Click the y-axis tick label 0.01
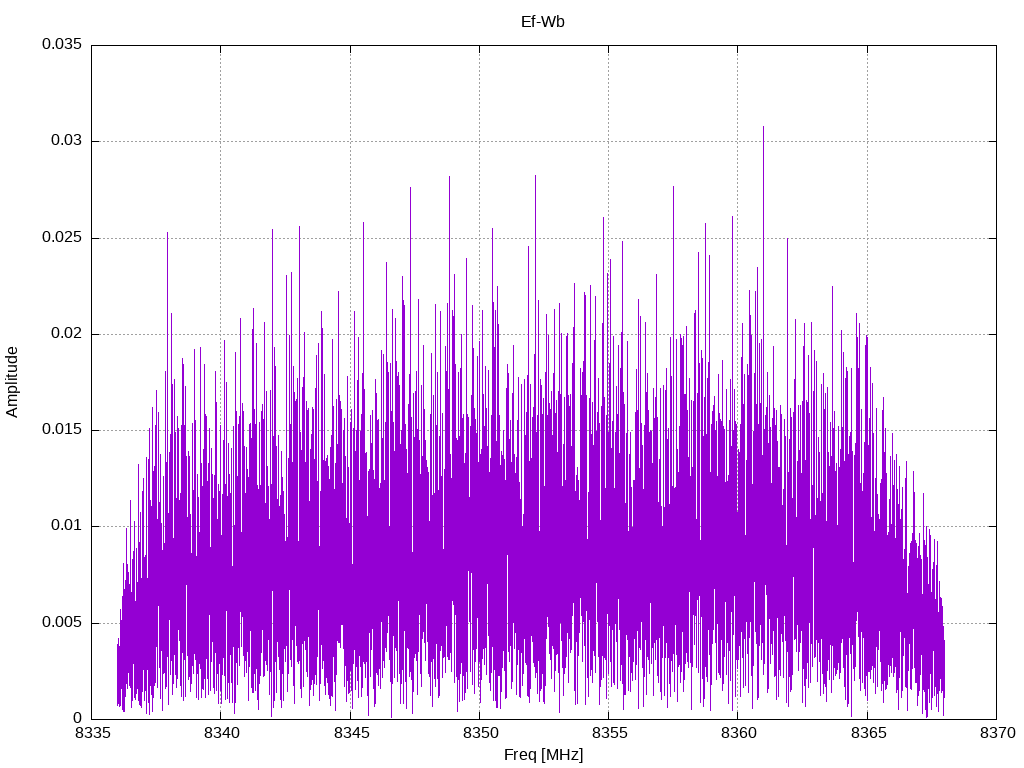 (67, 525)
